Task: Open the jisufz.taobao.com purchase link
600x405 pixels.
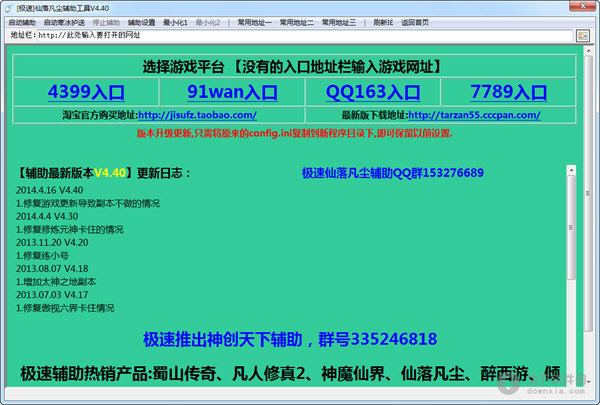Action: tap(197, 115)
